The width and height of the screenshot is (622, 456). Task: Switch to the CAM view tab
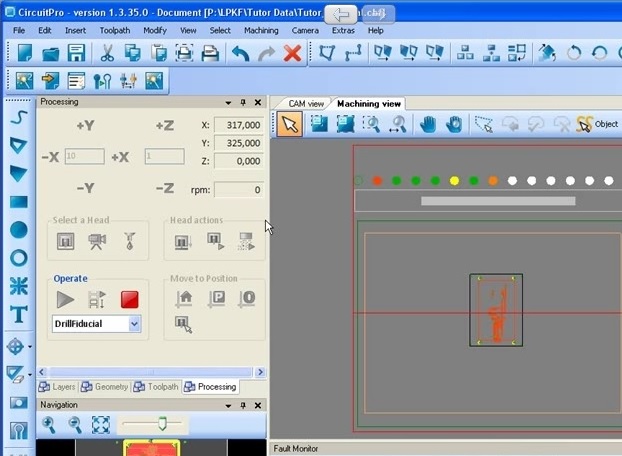coord(306,103)
